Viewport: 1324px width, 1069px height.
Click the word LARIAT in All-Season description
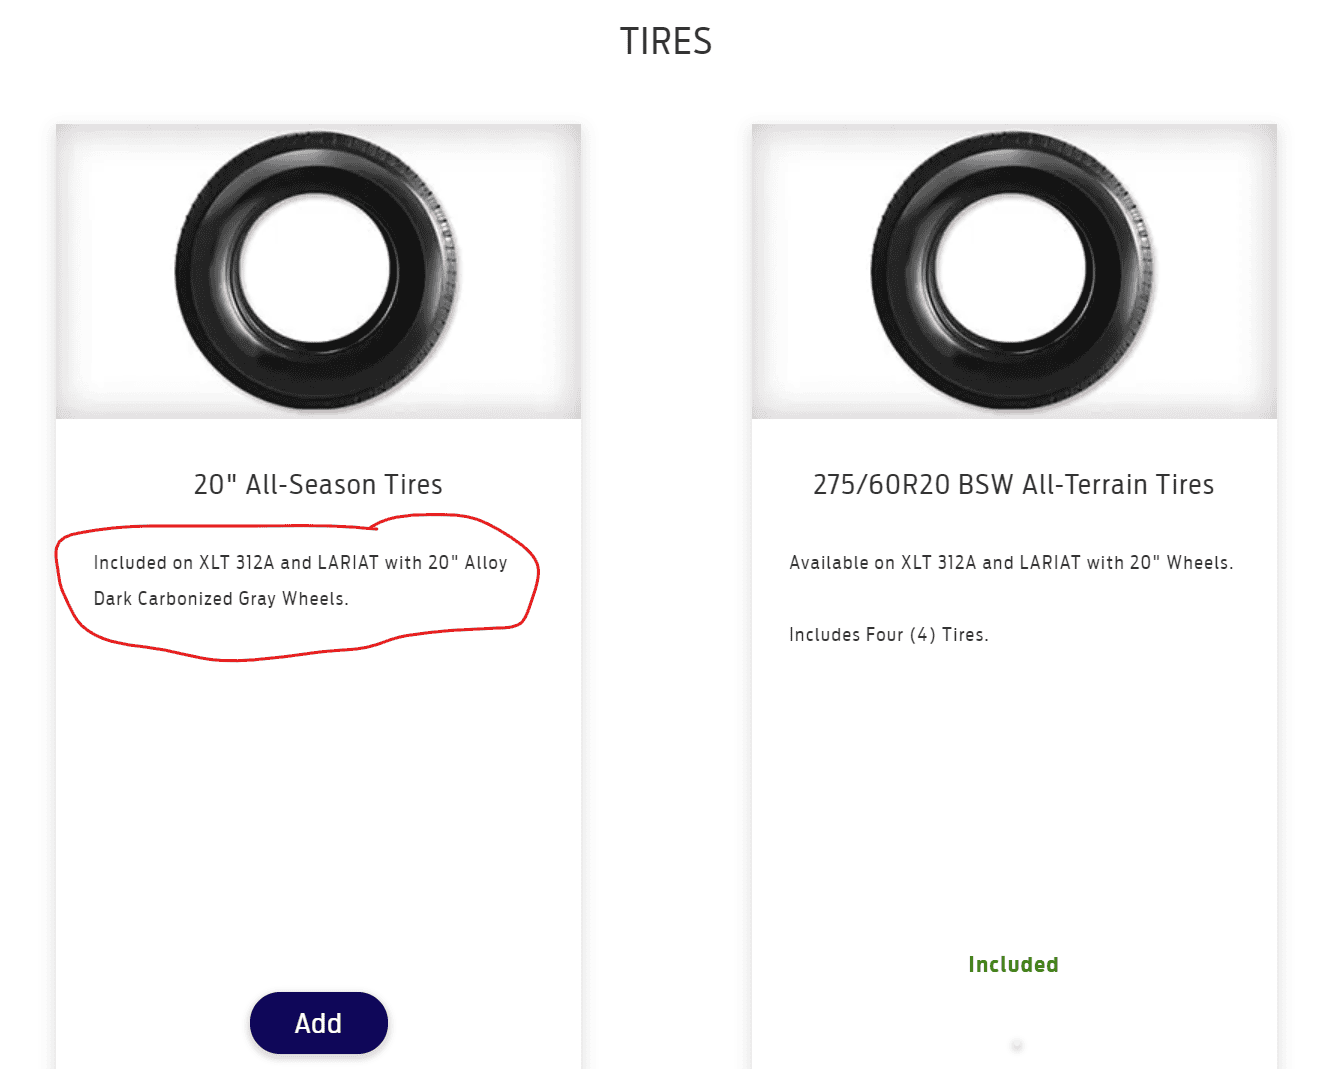click(x=348, y=563)
